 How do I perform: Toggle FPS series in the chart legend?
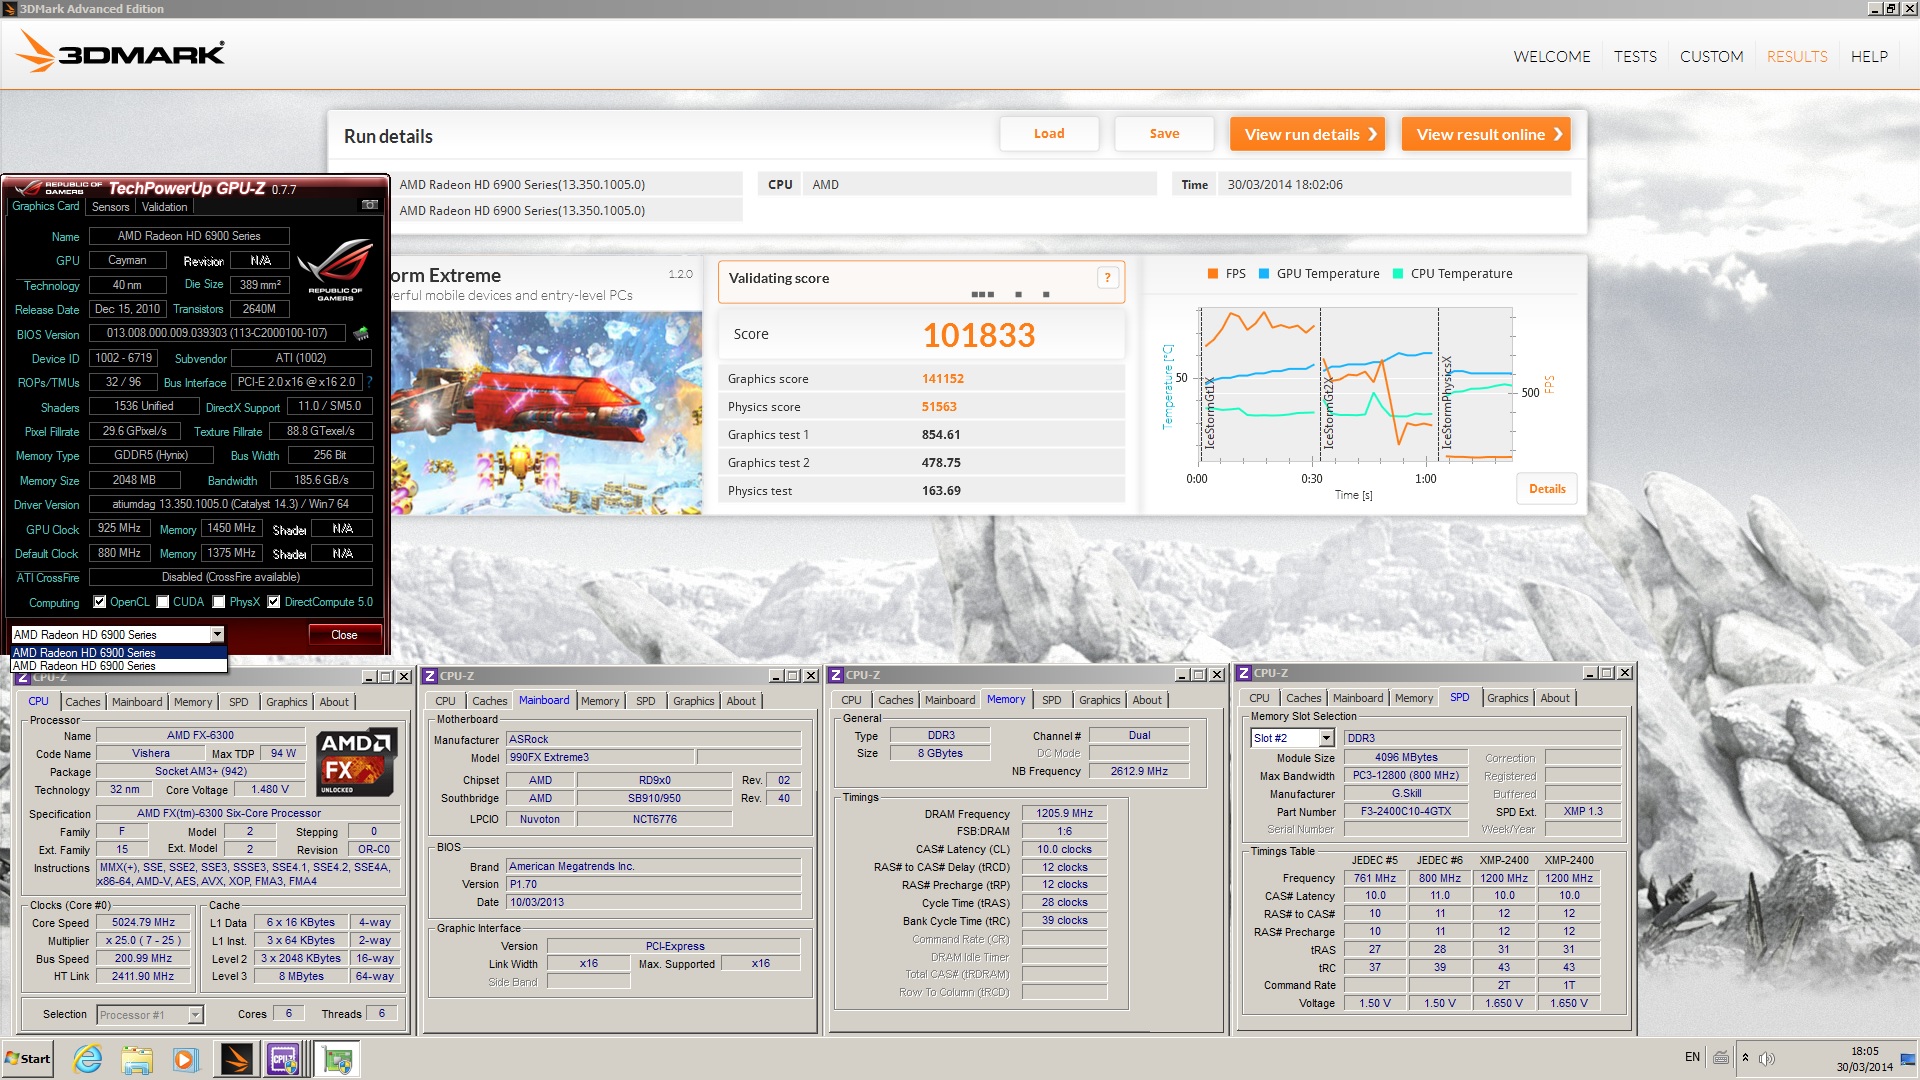(x=1226, y=274)
